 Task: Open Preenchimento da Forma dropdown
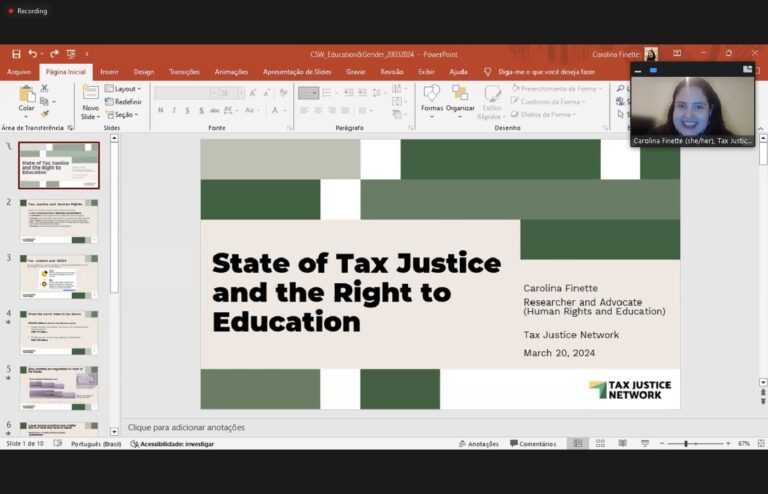(x=557, y=89)
